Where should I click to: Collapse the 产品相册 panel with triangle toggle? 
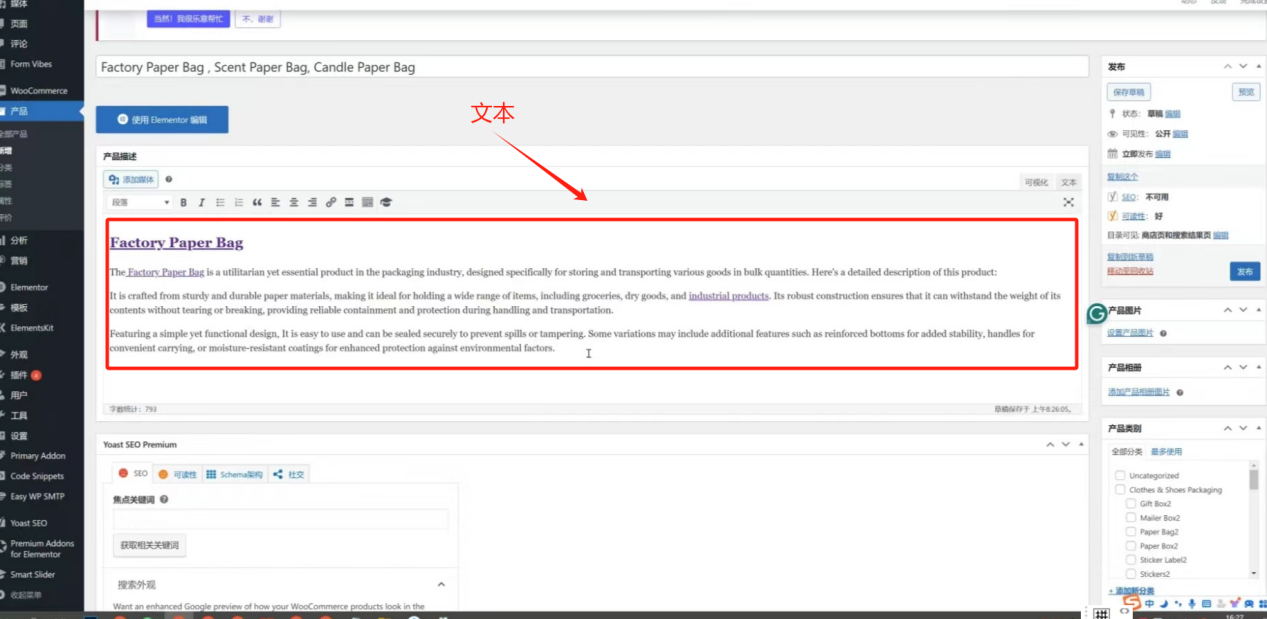[x=1259, y=368]
